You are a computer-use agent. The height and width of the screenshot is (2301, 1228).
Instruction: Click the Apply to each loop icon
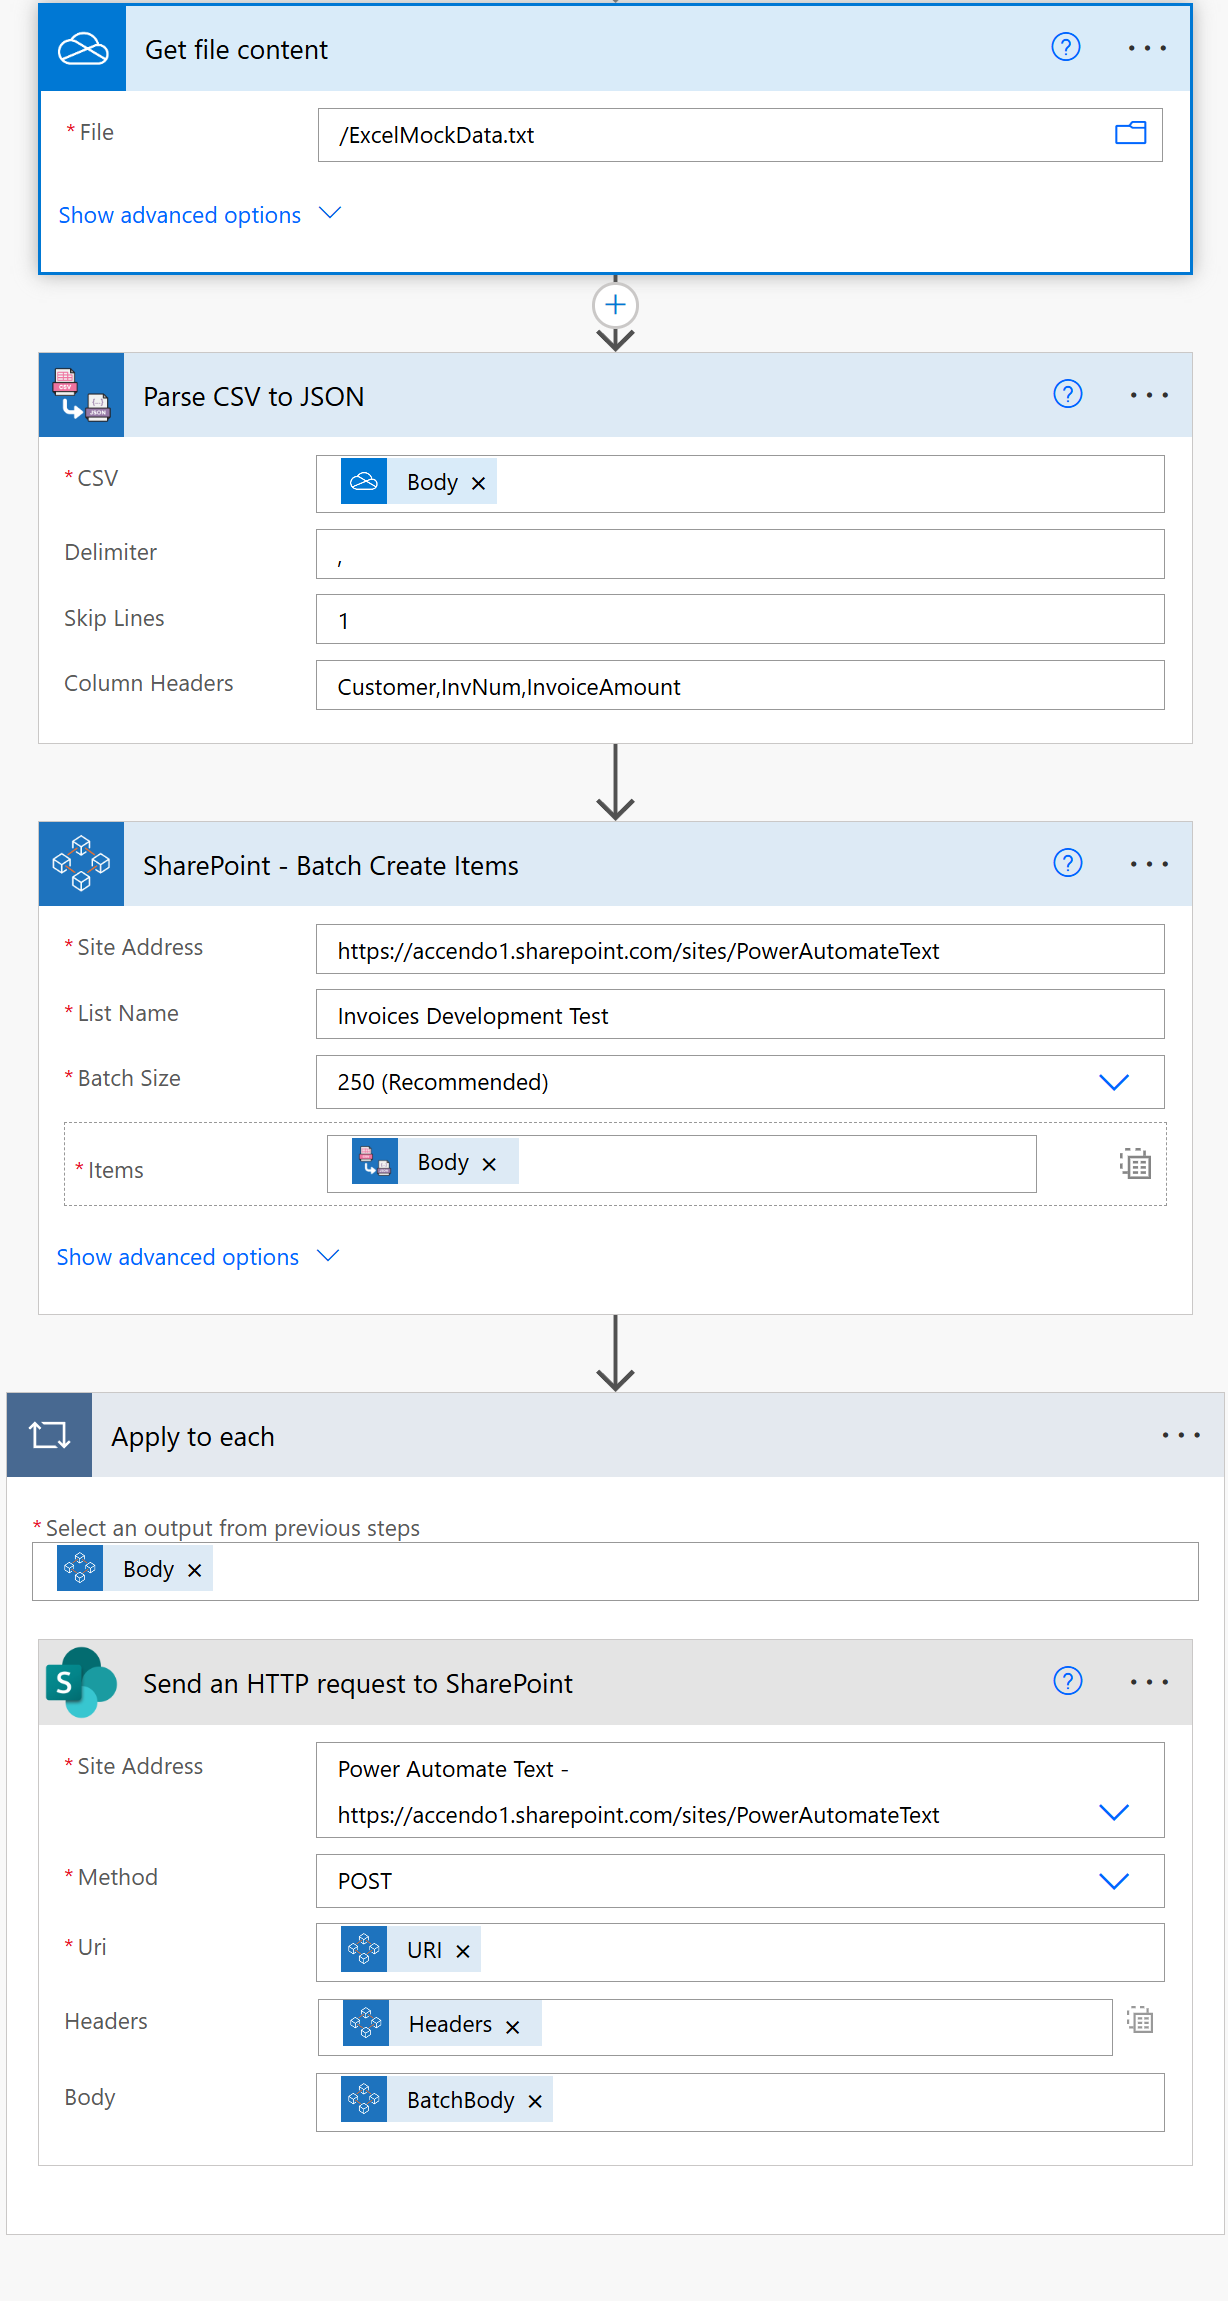point(49,1435)
